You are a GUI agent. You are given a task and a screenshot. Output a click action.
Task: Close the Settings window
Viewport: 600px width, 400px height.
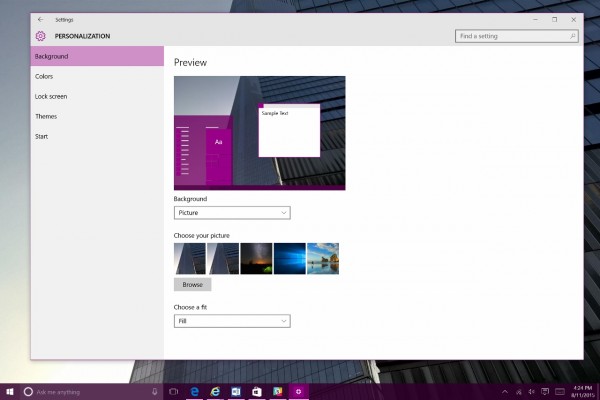(x=574, y=20)
